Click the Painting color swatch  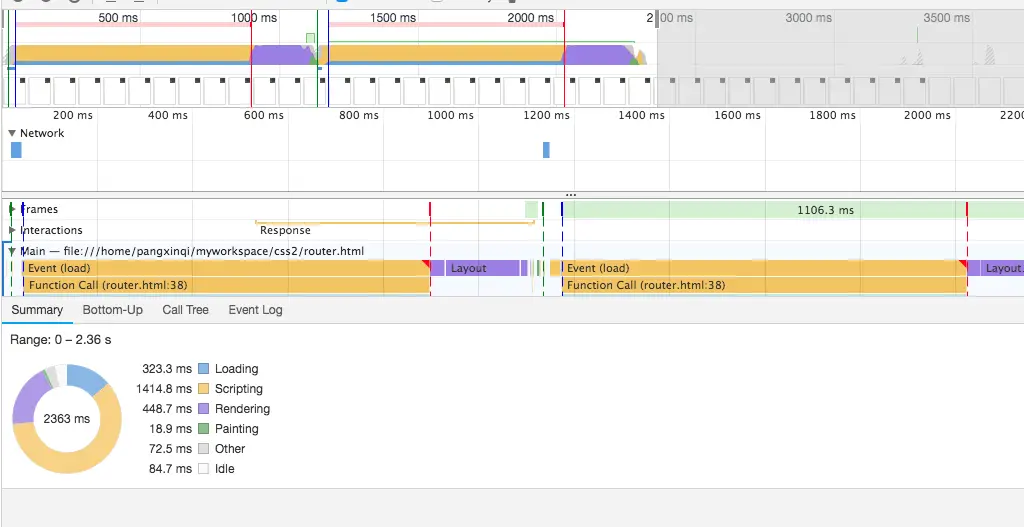[x=204, y=429]
